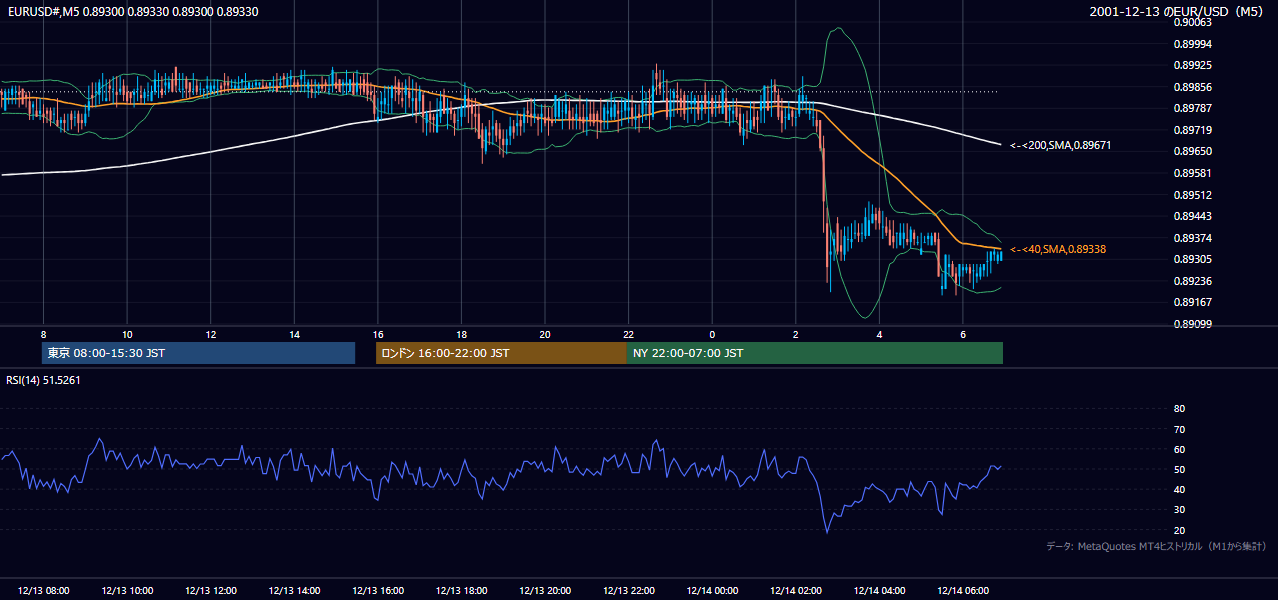Viewport: 1278px width, 600px height.
Task: Click hour tick 10 under price chart
Action: coord(127,333)
